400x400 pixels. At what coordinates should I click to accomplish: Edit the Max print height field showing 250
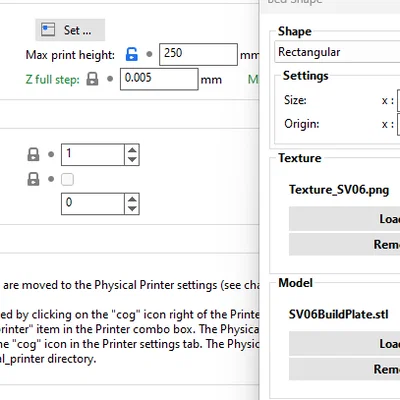[198, 54]
